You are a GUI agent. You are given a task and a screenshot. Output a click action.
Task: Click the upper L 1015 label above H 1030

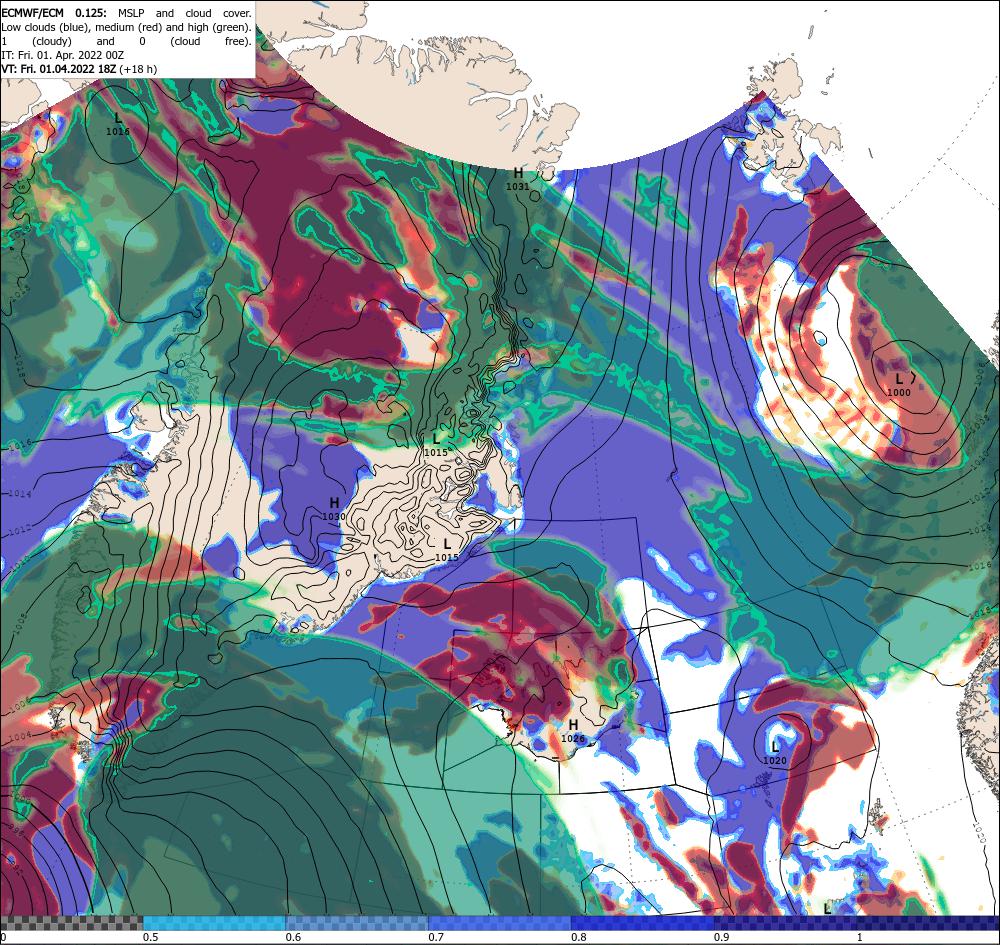[436, 445]
